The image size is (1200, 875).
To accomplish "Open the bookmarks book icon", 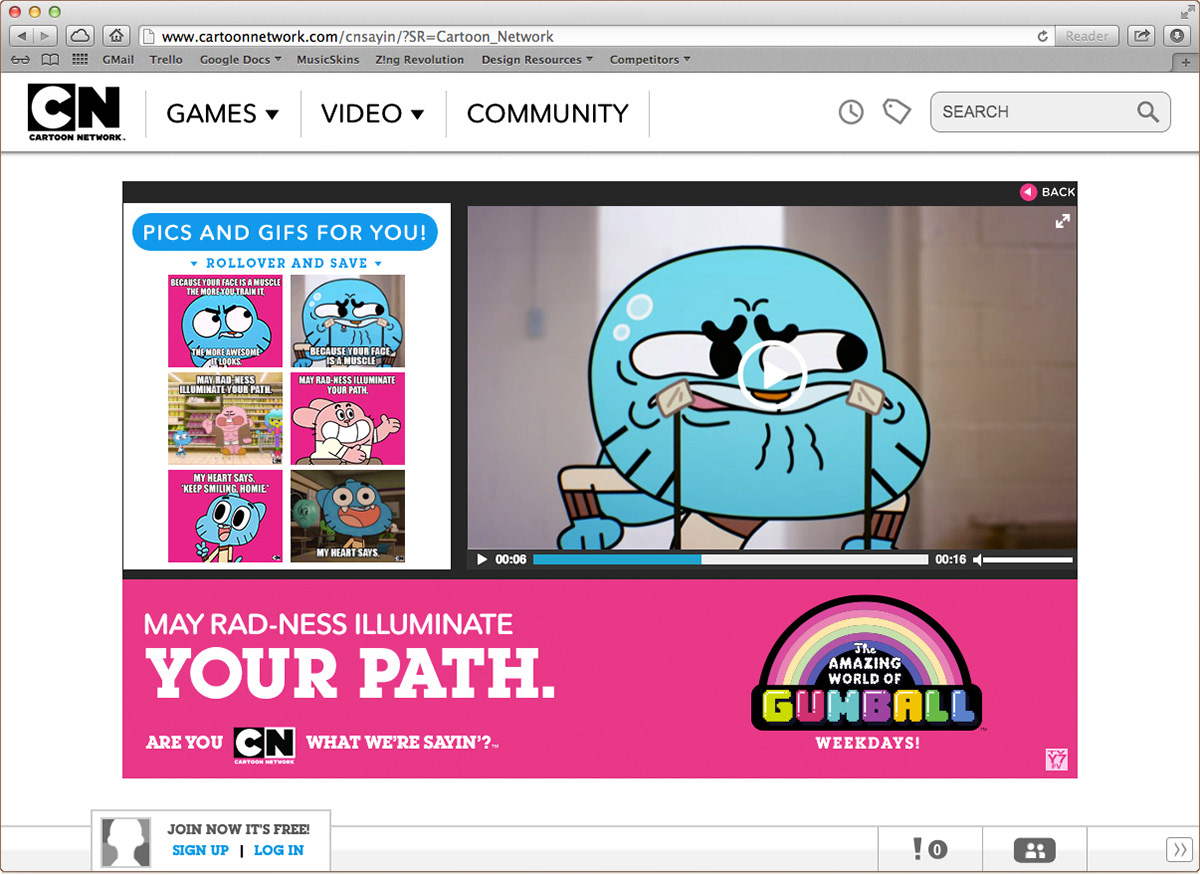I will point(50,60).
